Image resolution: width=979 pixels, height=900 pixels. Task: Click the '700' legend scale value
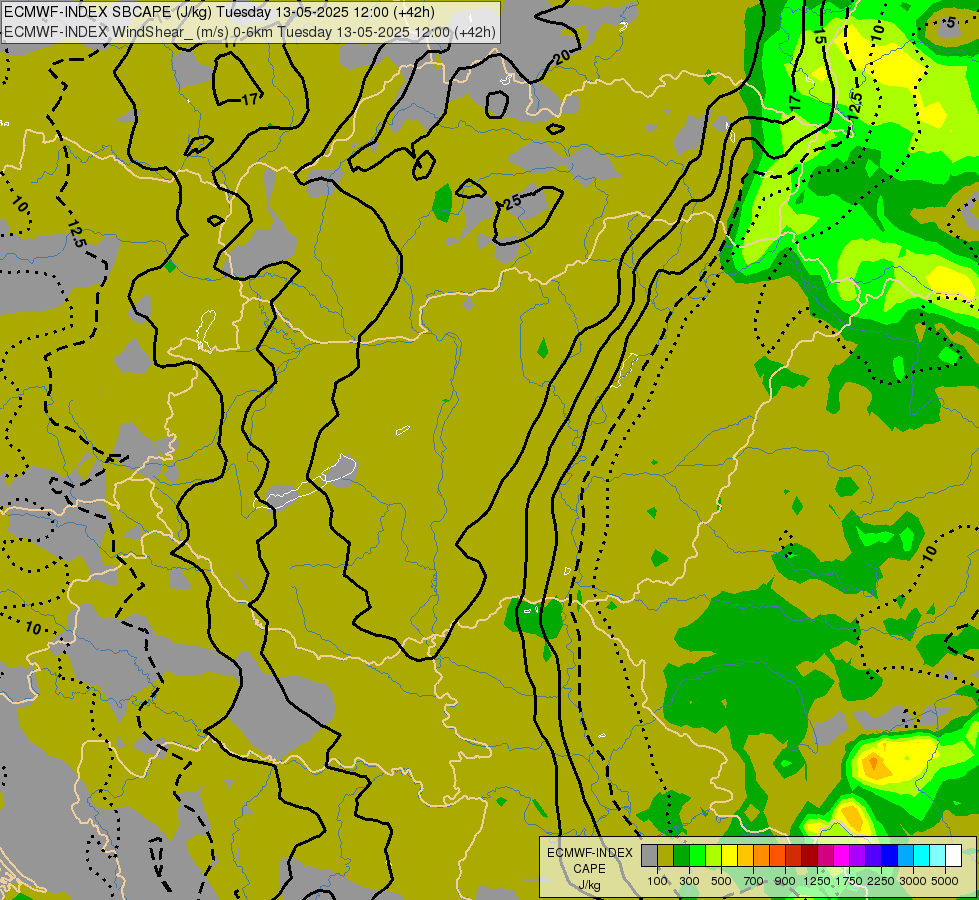(754, 881)
